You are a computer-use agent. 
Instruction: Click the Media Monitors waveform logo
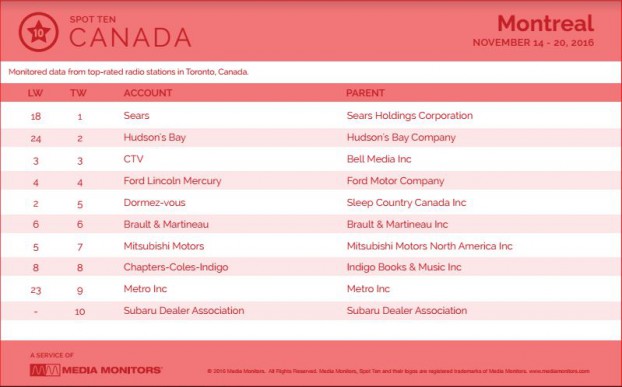[45, 370]
